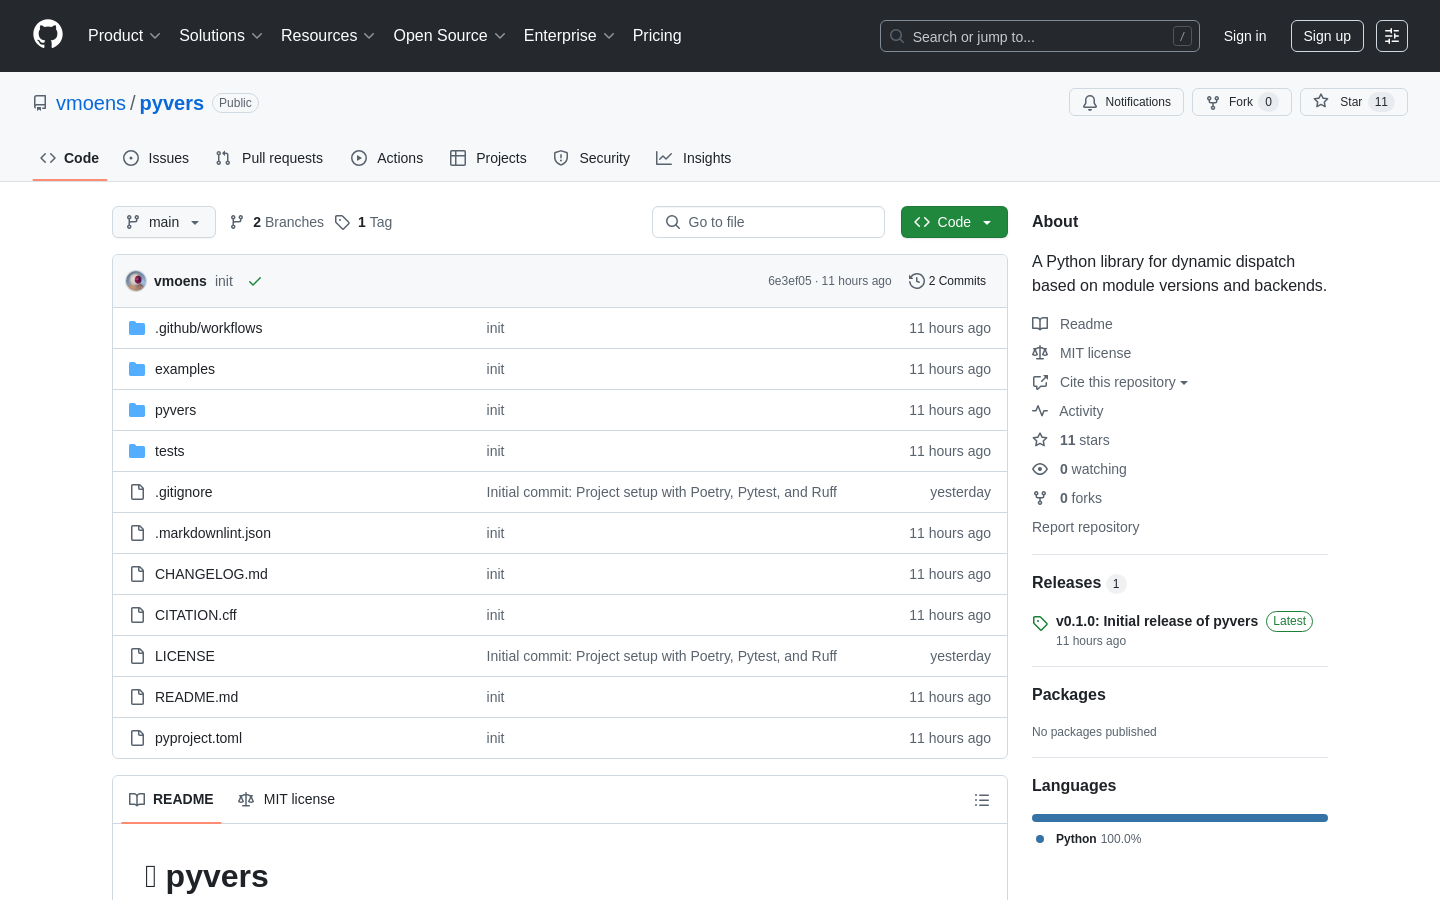Star the pyvers repository
The width and height of the screenshot is (1440, 900).
1353,102
